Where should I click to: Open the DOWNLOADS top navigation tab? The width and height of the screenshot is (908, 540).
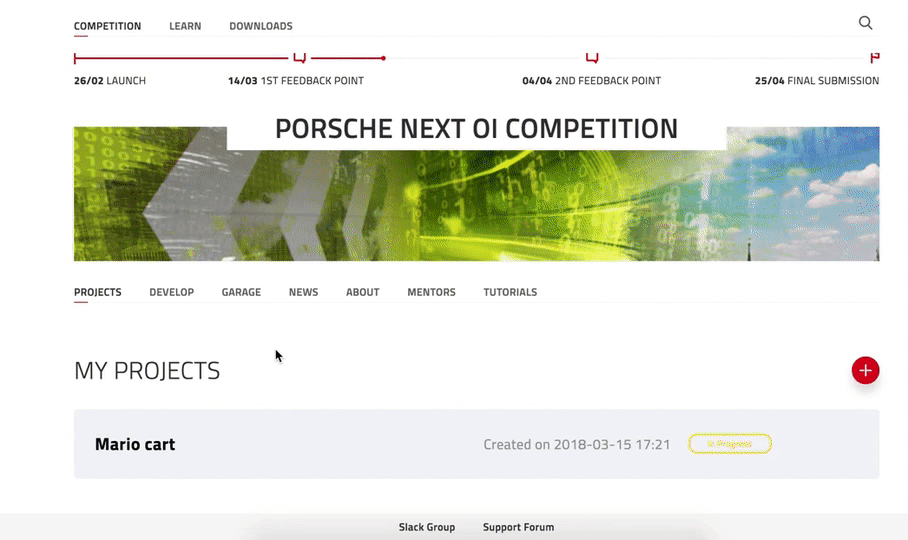pos(261,26)
